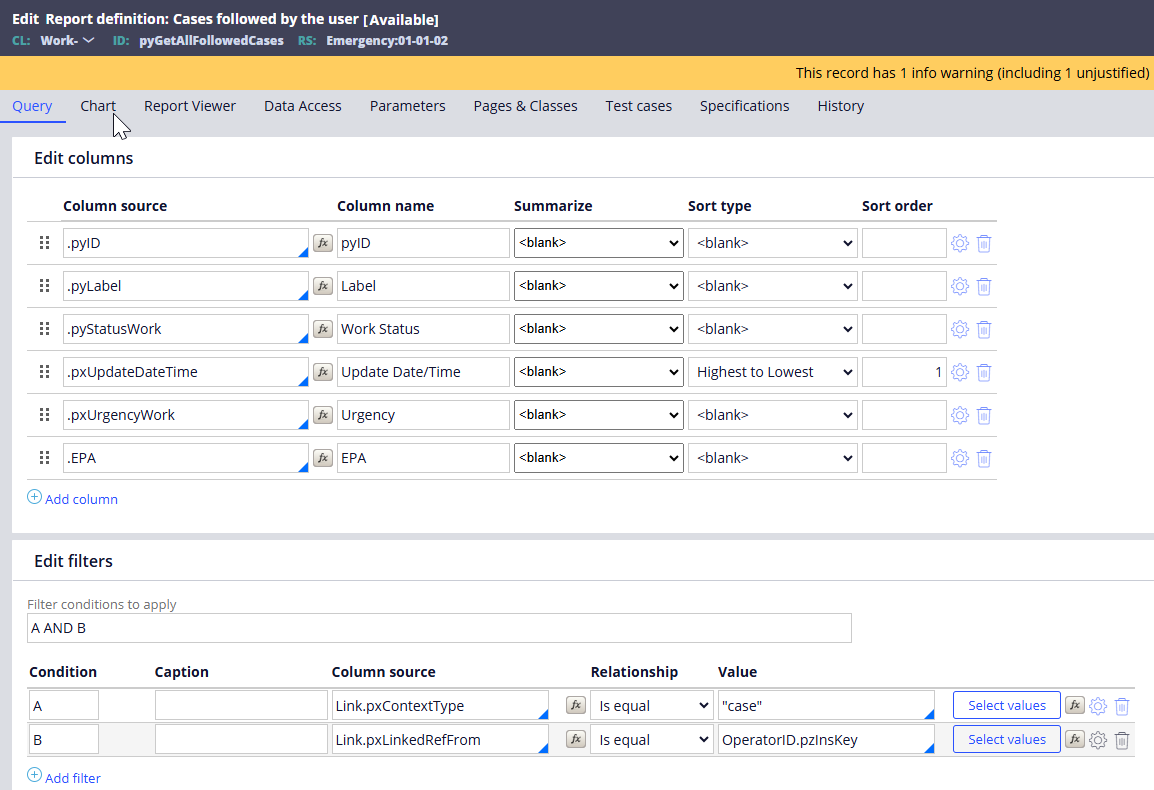Delete the Urgency column row

(x=984, y=415)
